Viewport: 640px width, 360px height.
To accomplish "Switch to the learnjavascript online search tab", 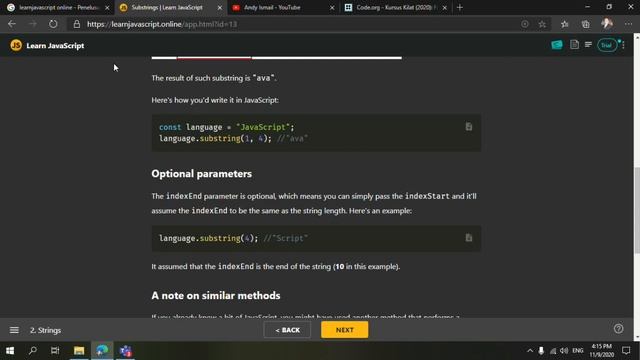I will pyautogui.click(x=56, y=7).
